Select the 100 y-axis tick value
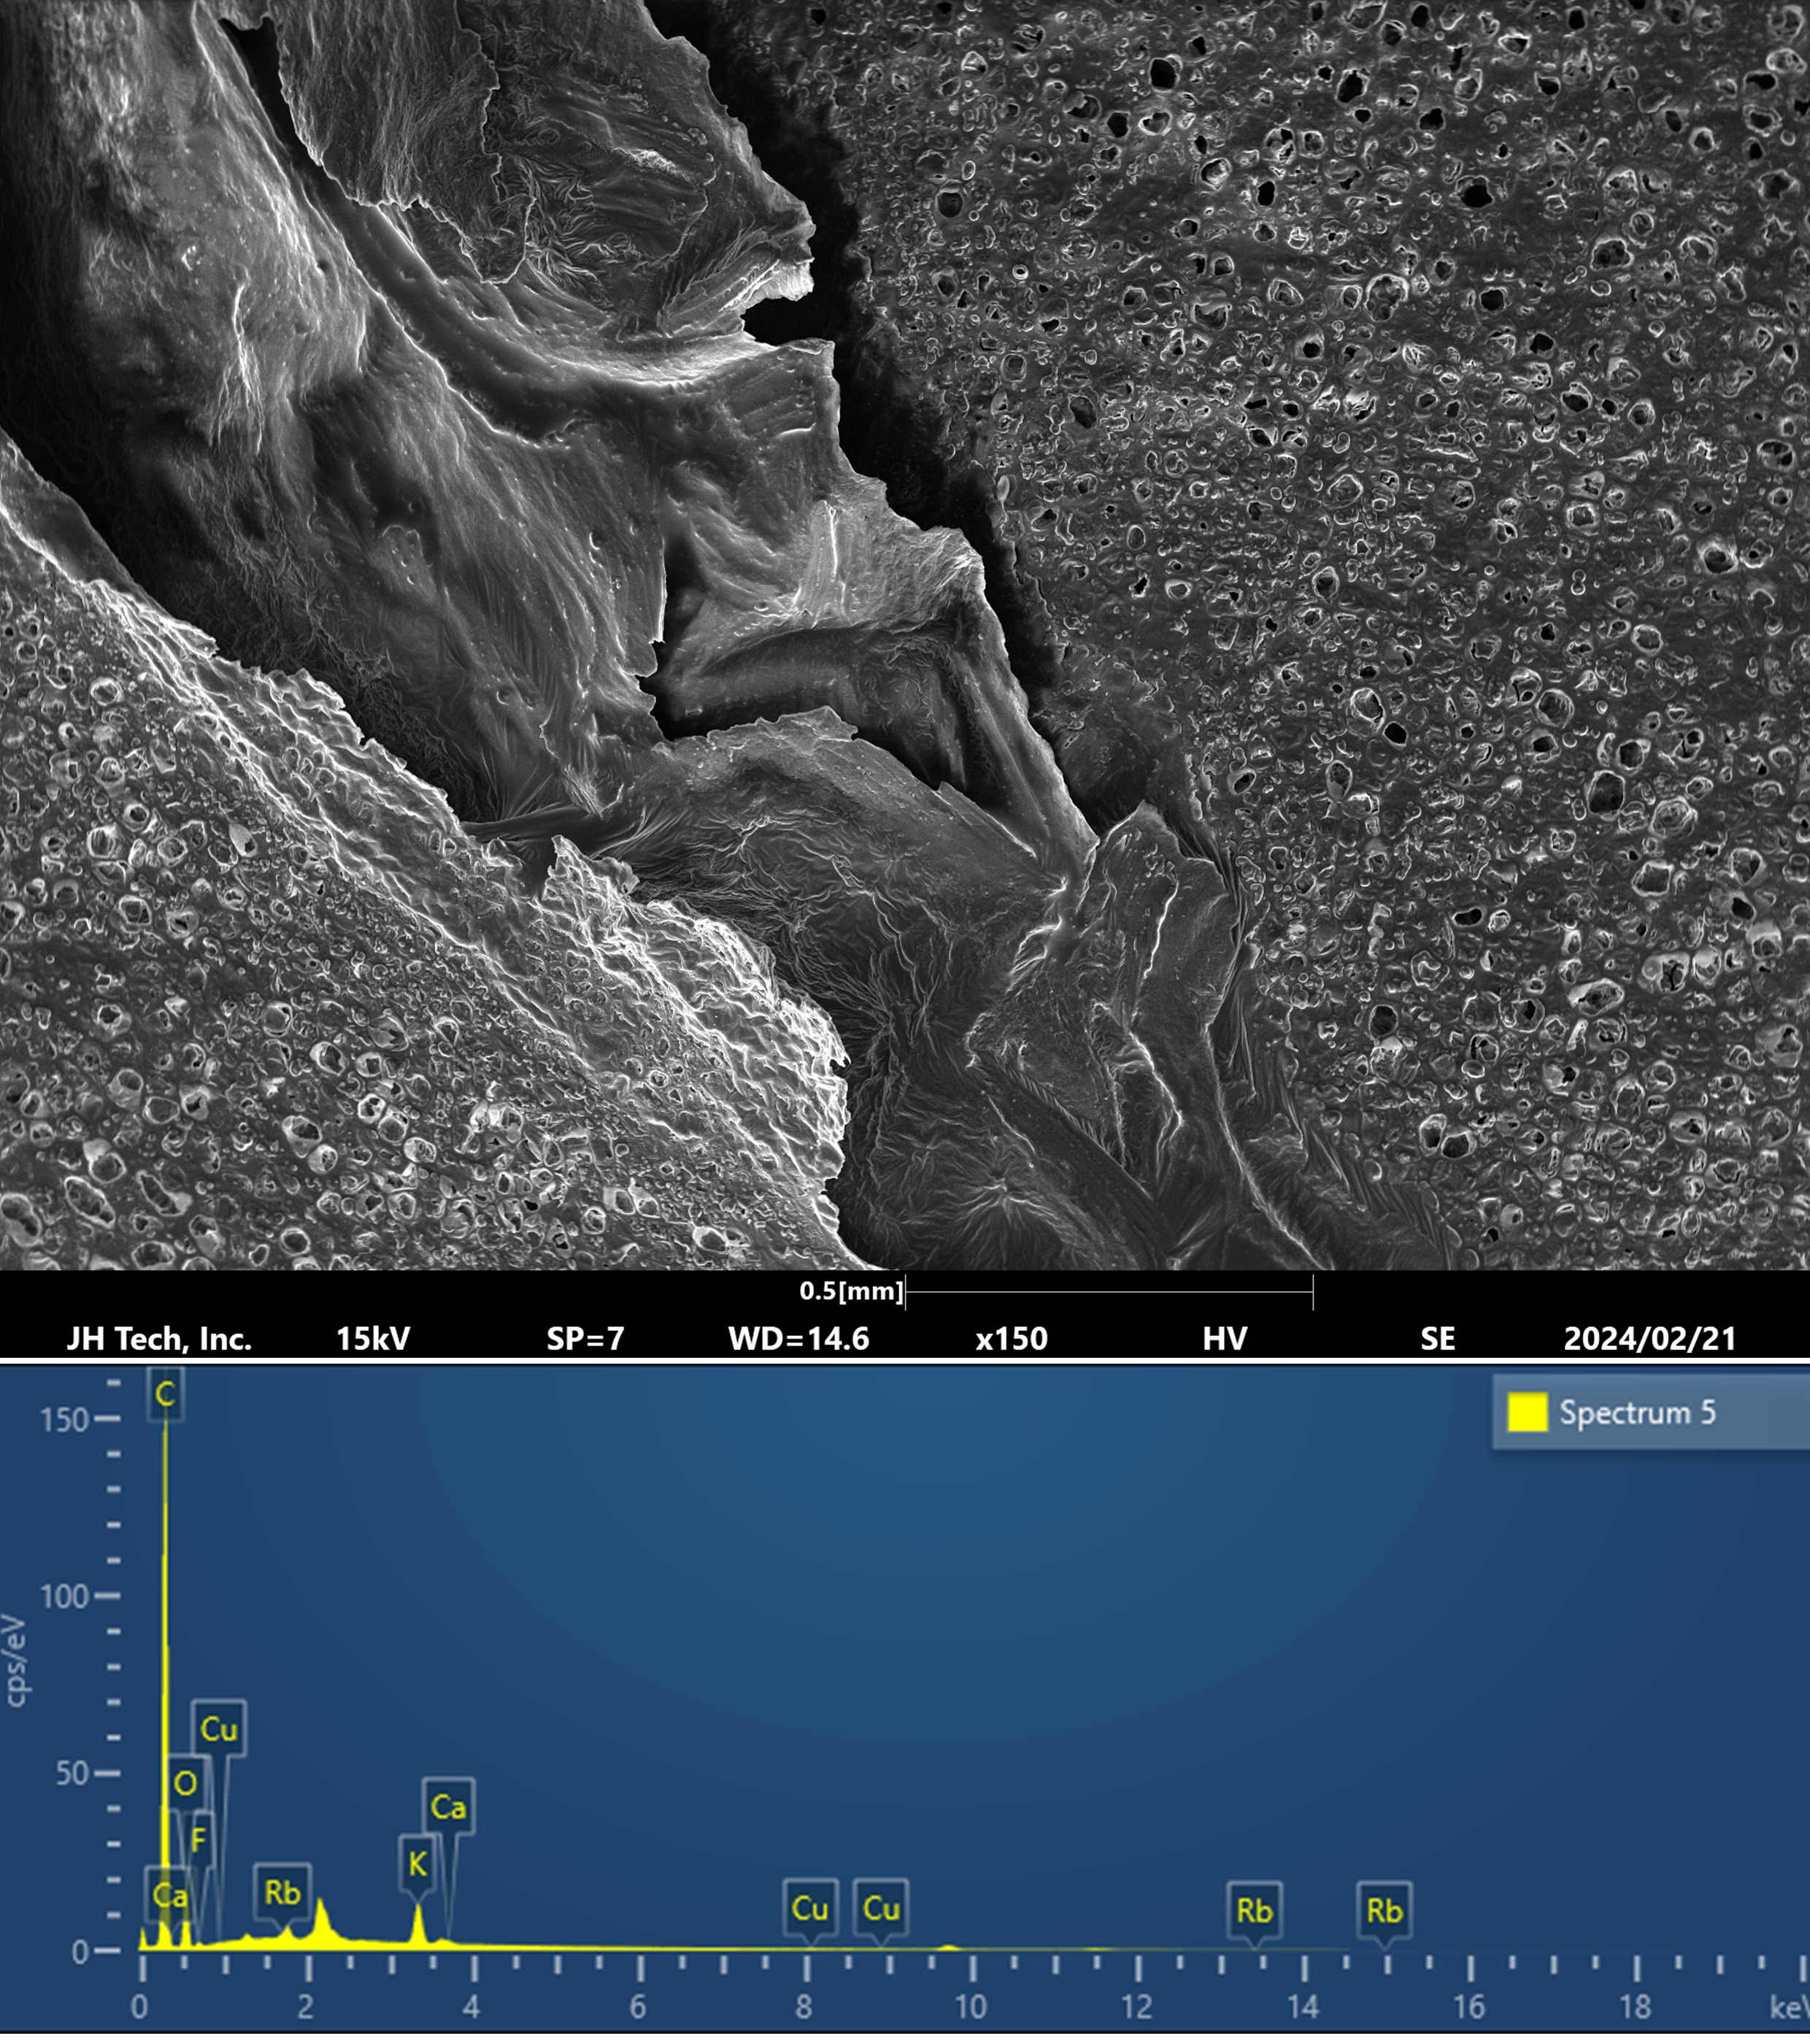This screenshot has height=2044, width=1810. (65, 1597)
